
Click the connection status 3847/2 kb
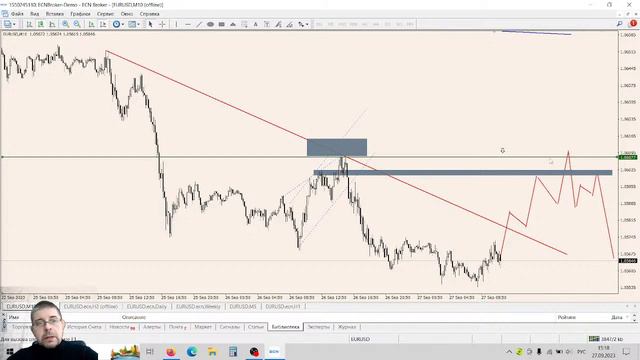606,339
